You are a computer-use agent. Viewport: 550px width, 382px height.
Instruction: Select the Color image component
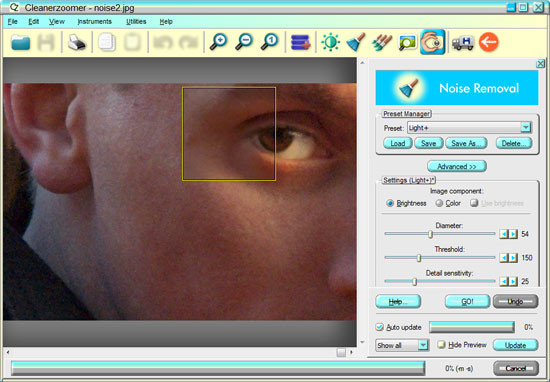448,203
